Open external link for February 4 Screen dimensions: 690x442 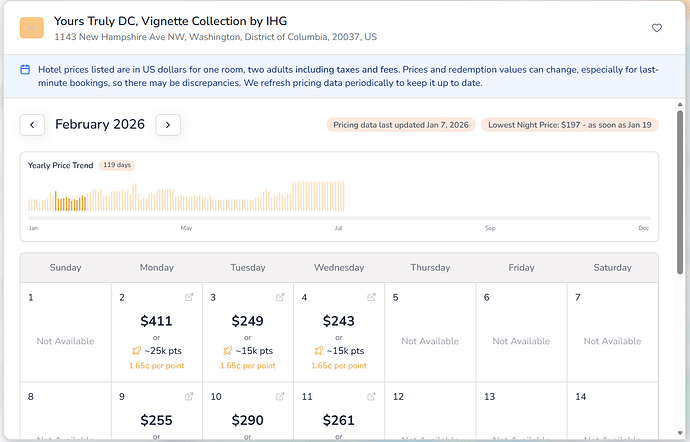point(371,298)
